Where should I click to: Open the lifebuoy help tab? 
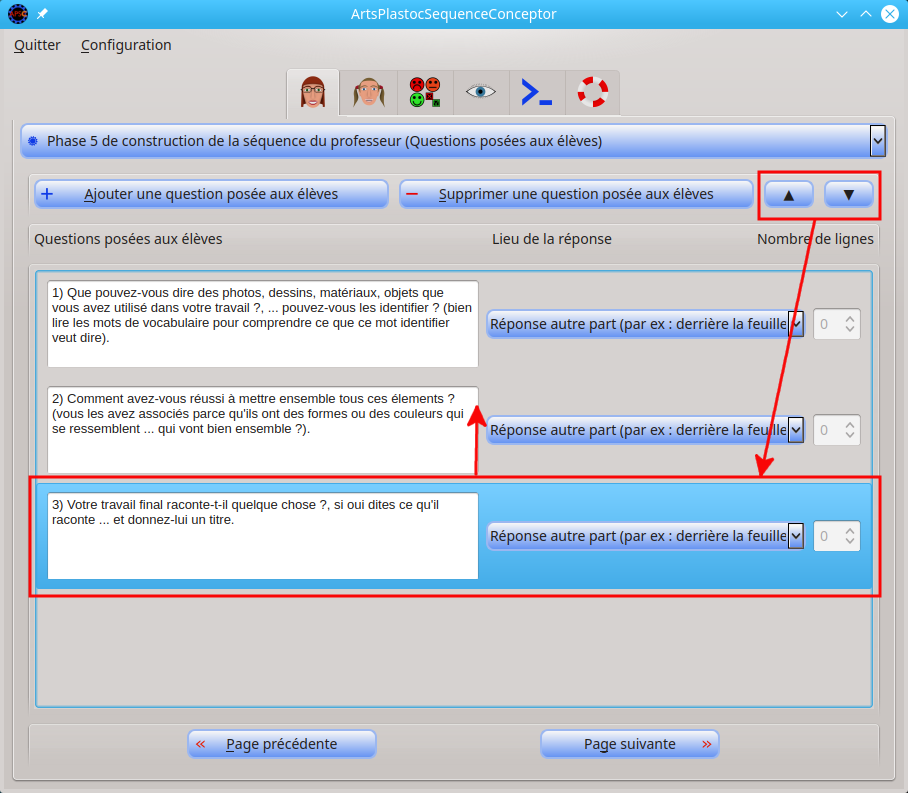[592, 93]
